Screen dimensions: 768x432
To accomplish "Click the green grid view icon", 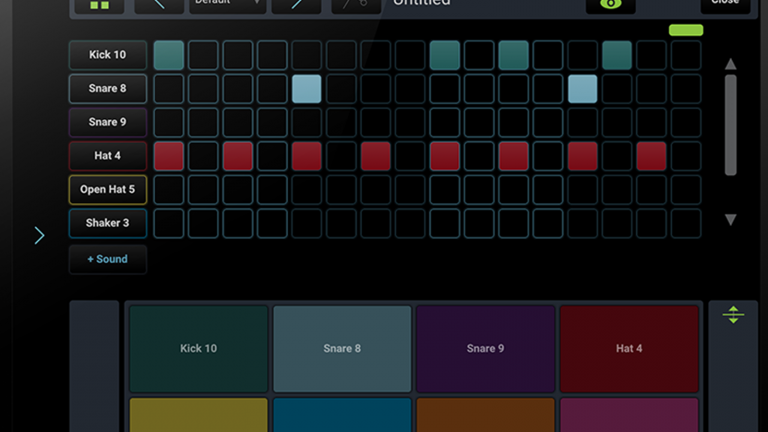I will pos(99,5).
